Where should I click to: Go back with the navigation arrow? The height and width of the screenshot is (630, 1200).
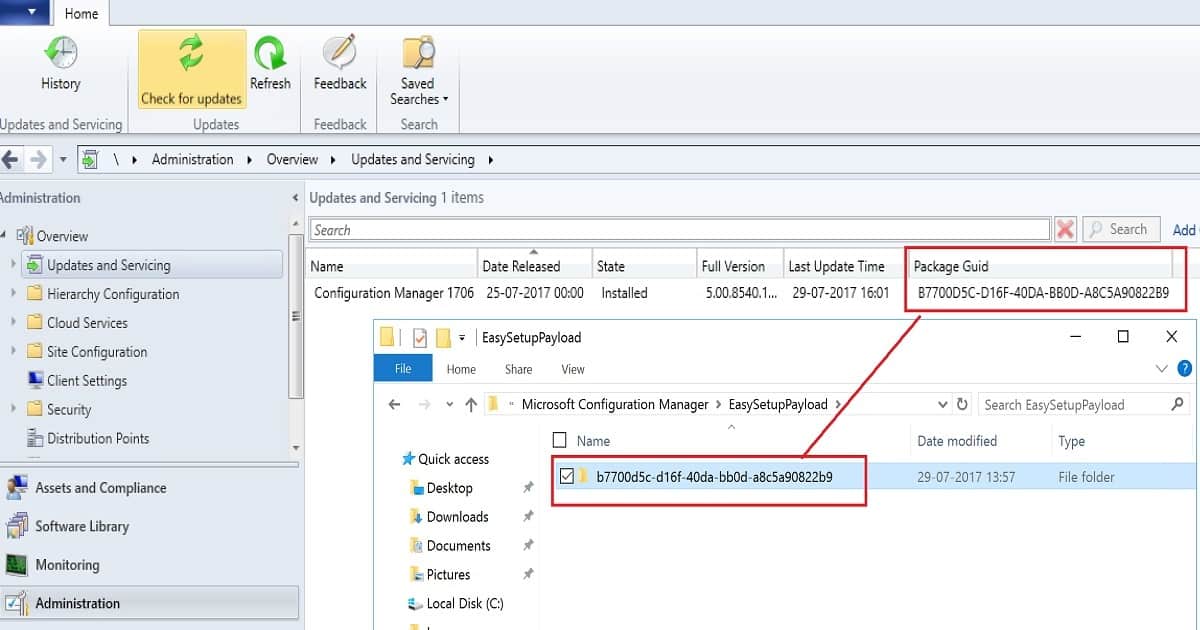click(x=10, y=159)
